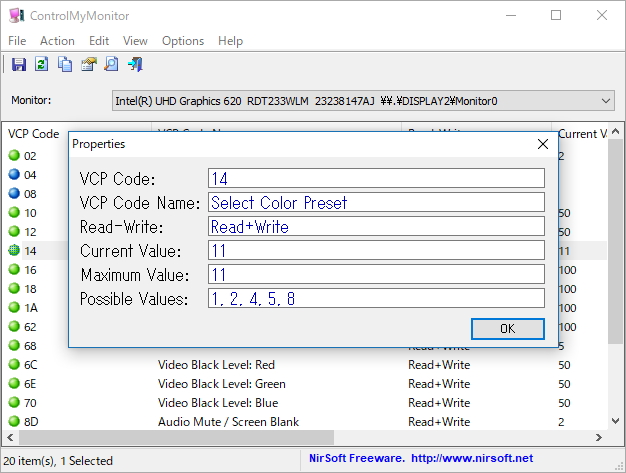Open the Action menu
This screenshot has width=626, height=473.
(x=57, y=41)
